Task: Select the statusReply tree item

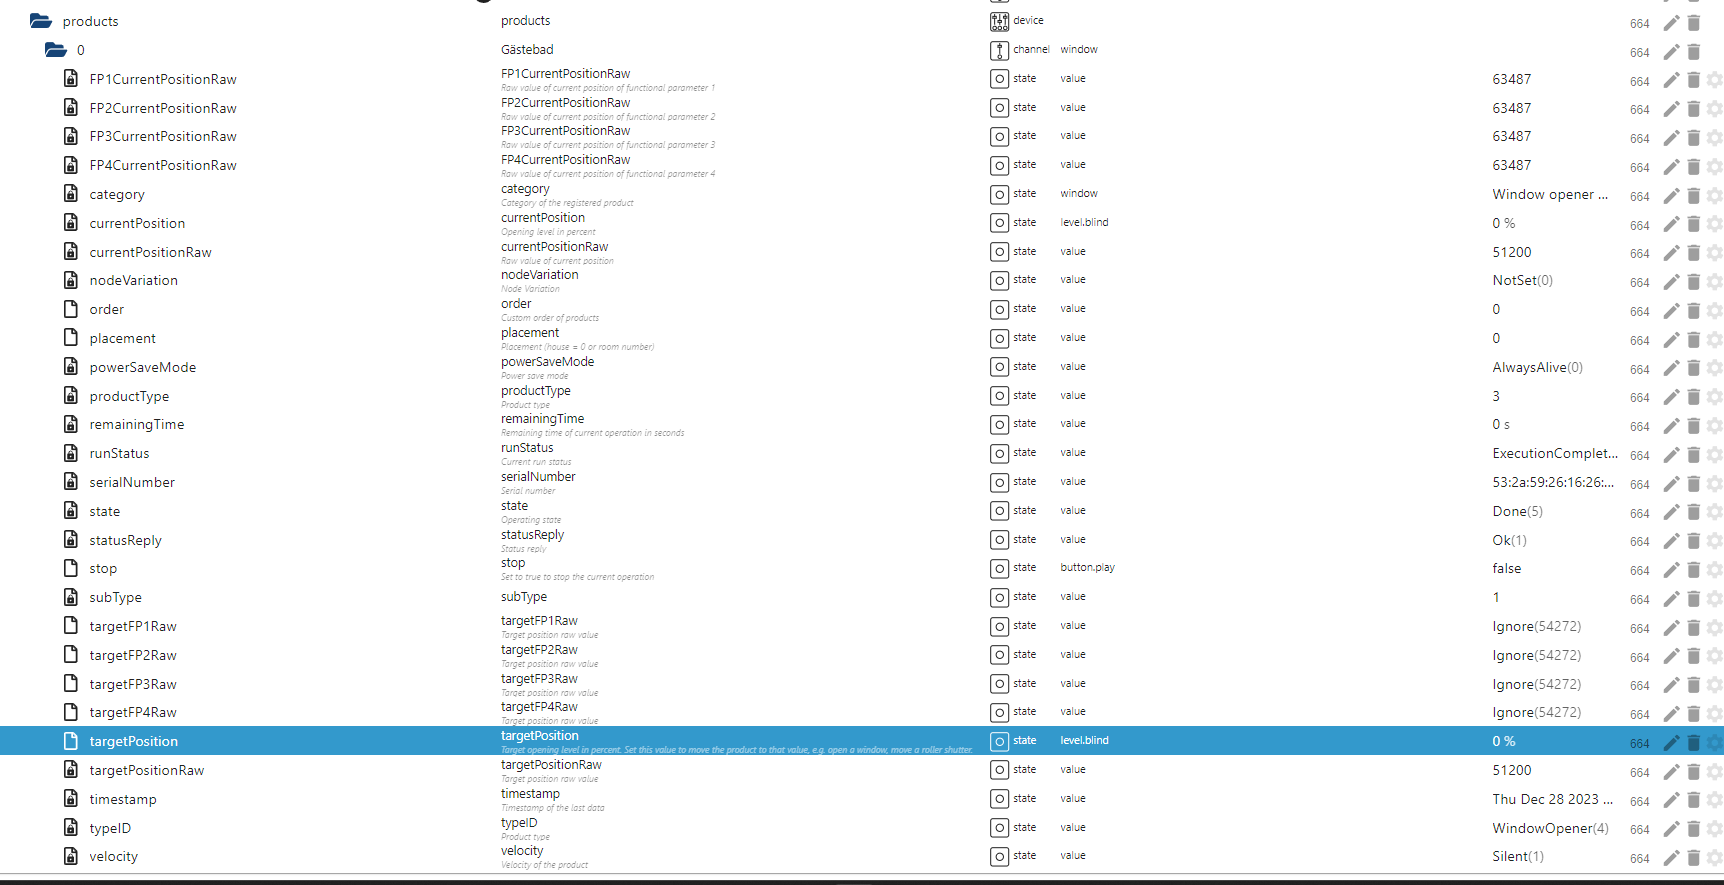Action: click(125, 540)
